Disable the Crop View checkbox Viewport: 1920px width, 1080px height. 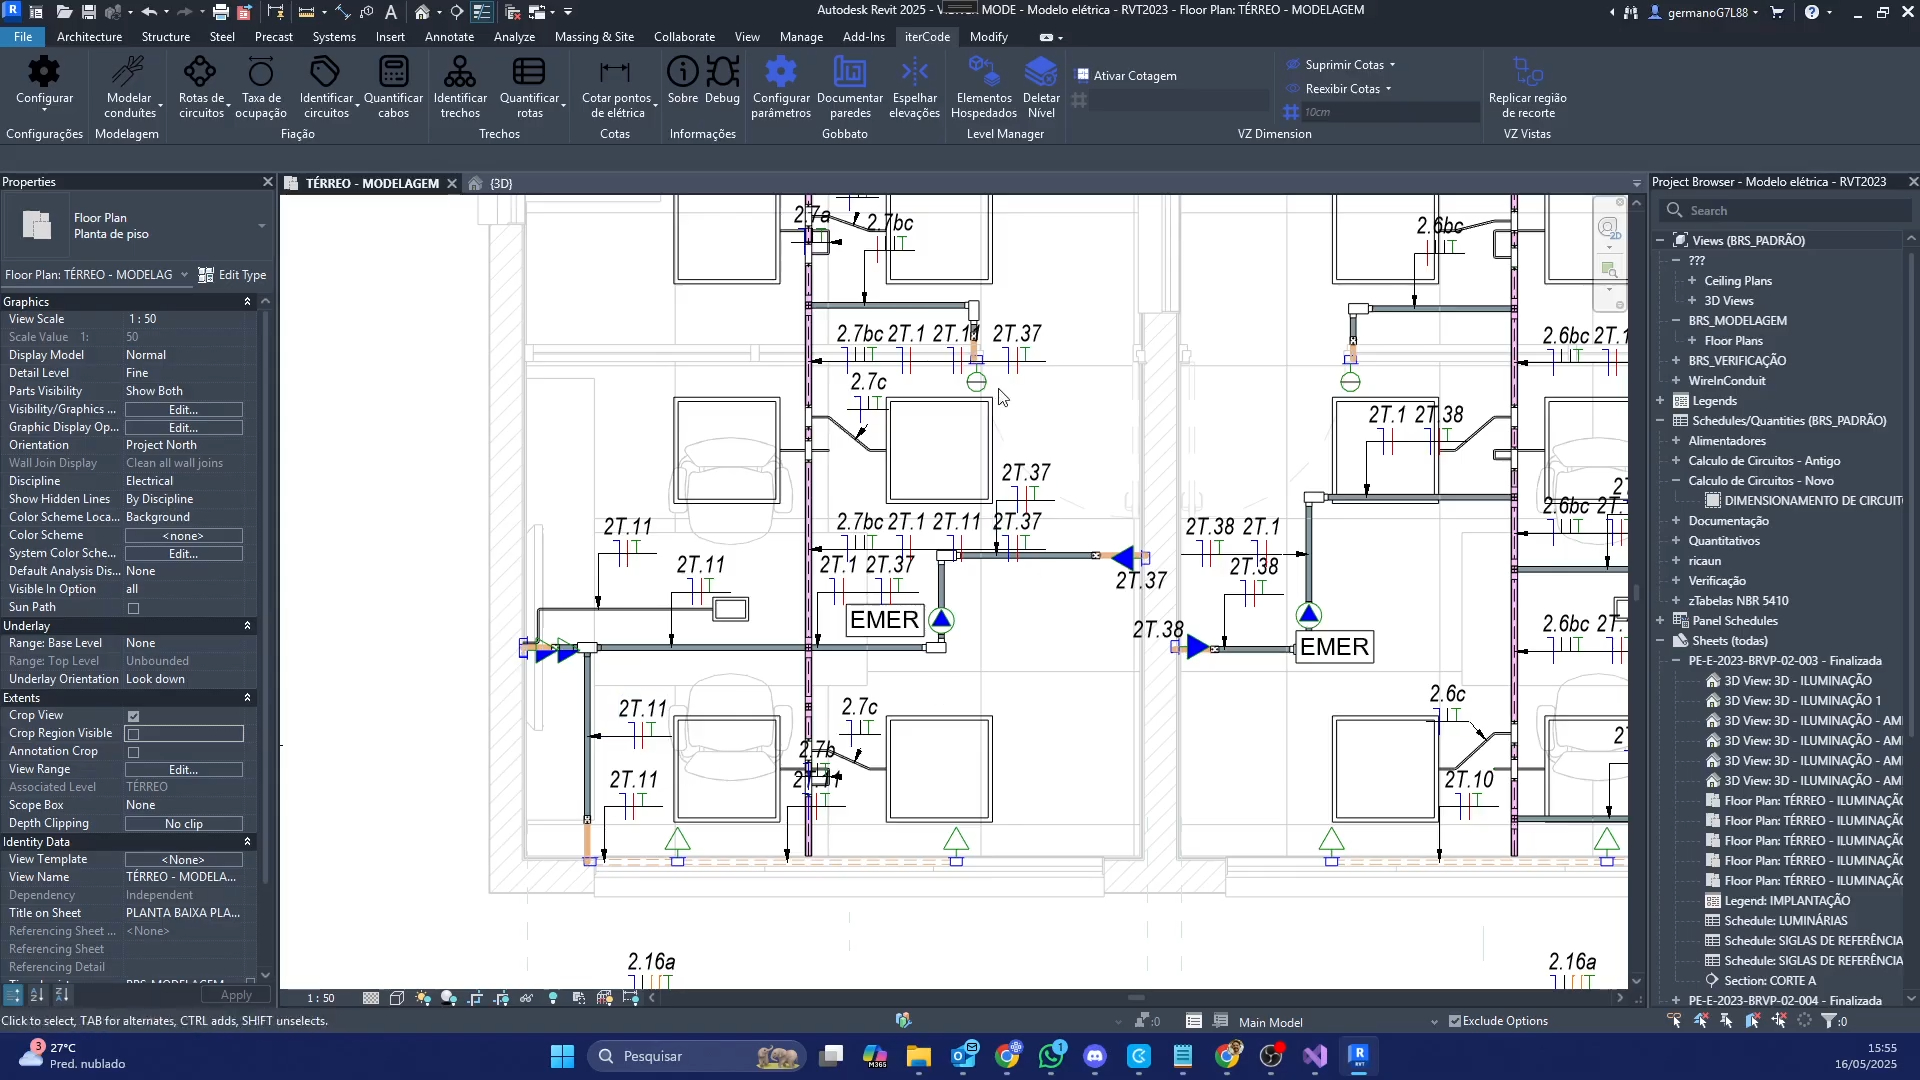(x=133, y=716)
